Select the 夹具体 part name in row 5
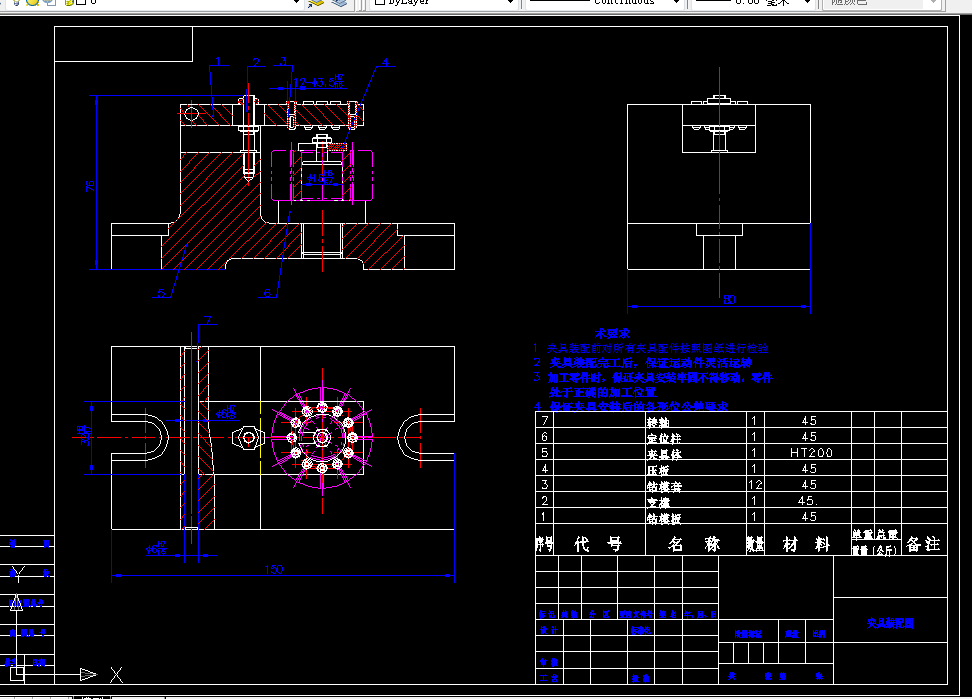Viewport: 972px width, 699px height. pos(664,454)
